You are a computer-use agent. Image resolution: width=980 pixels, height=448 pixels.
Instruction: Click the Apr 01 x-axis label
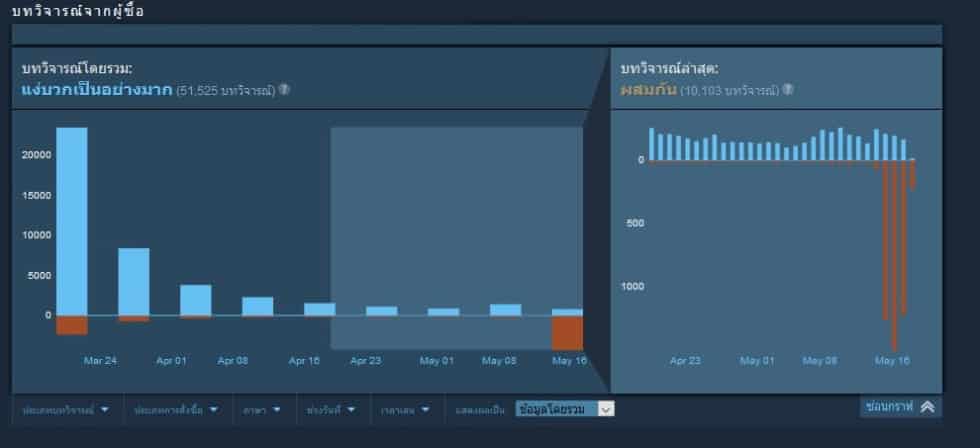(x=171, y=361)
